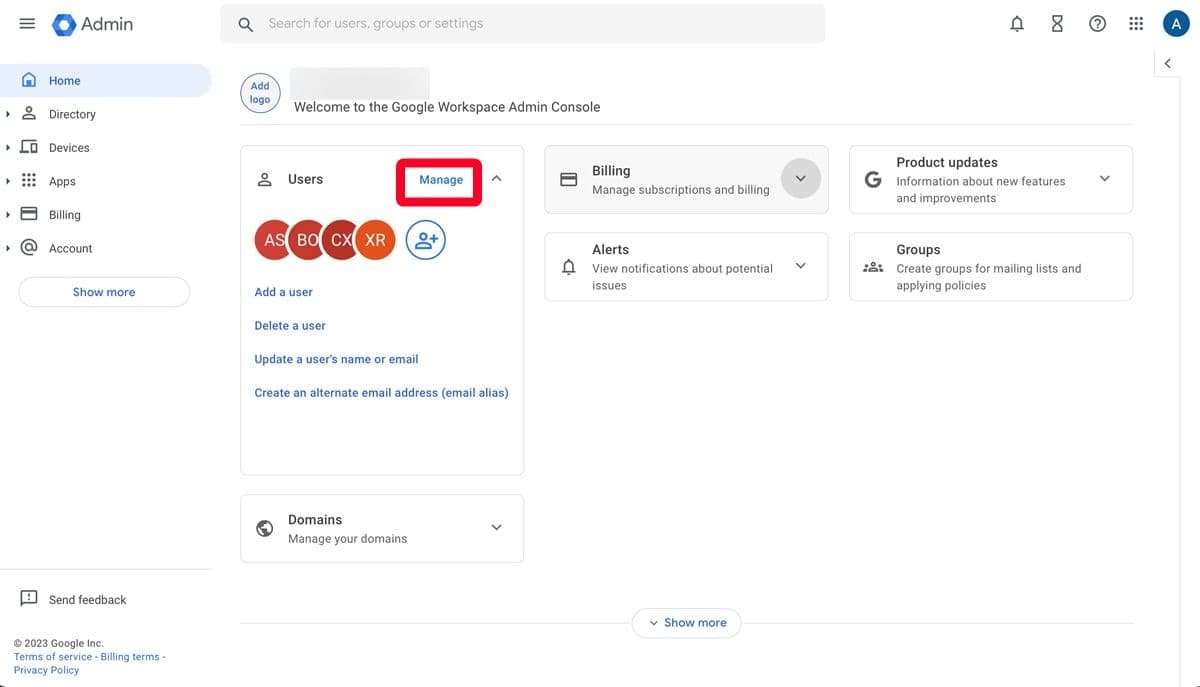The height and width of the screenshot is (687, 1200).
Task: Open the Google Workspace apps grid
Action: pos(1136,22)
